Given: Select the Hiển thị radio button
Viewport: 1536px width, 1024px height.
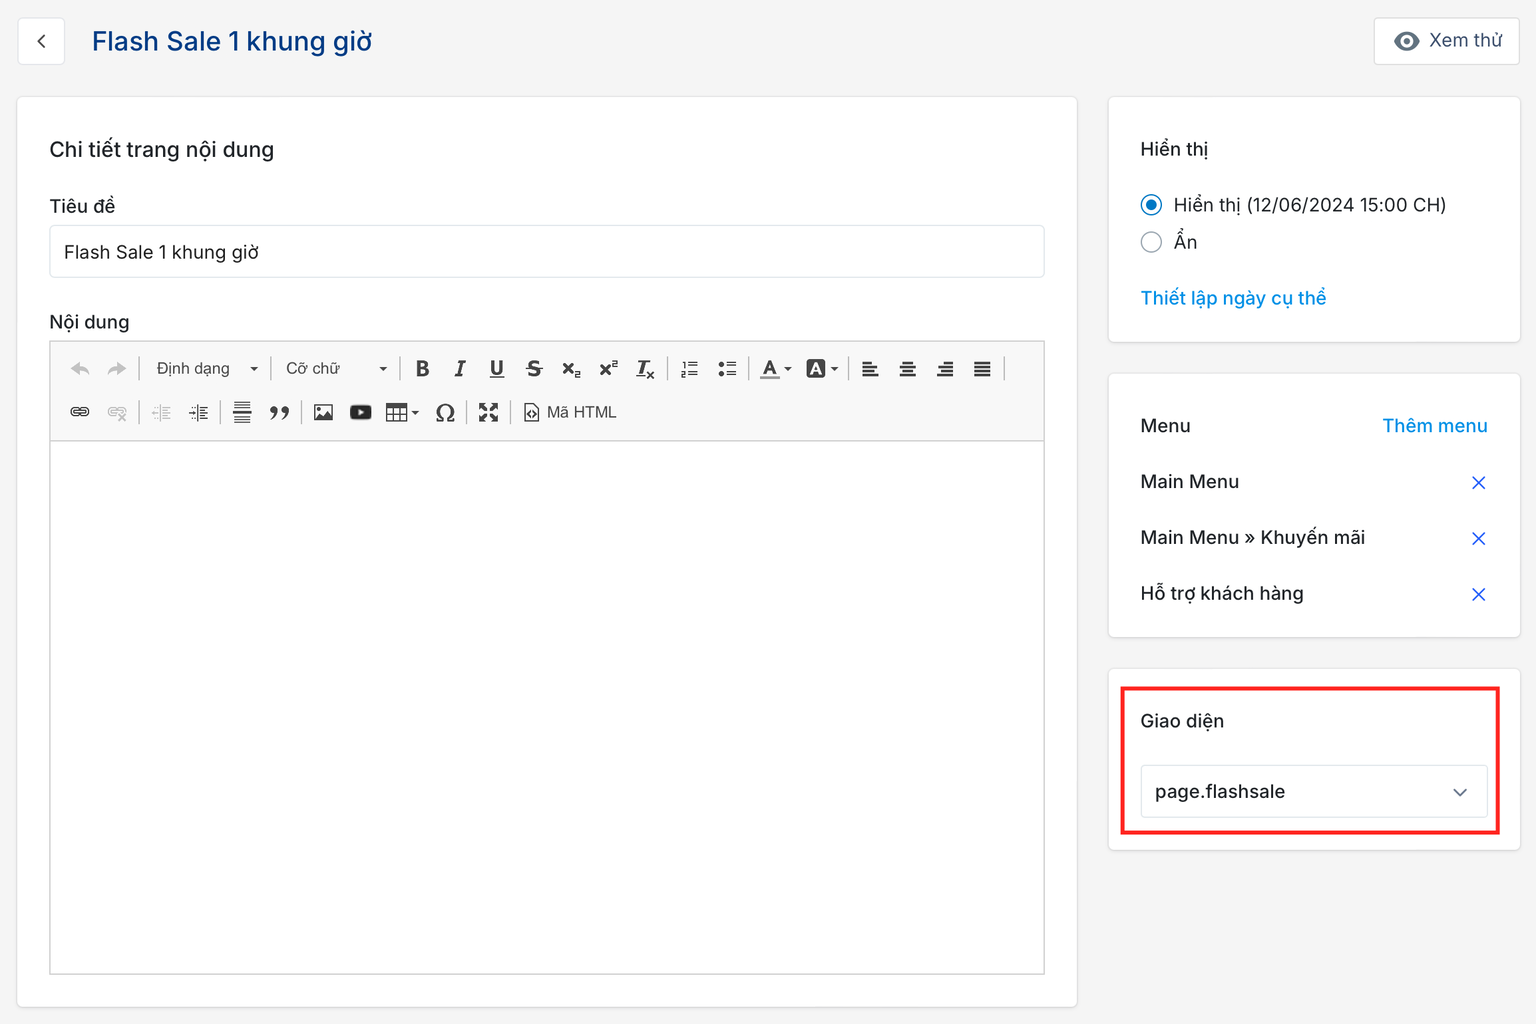Looking at the screenshot, I should pyautogui.click(x=1151, y=205).
